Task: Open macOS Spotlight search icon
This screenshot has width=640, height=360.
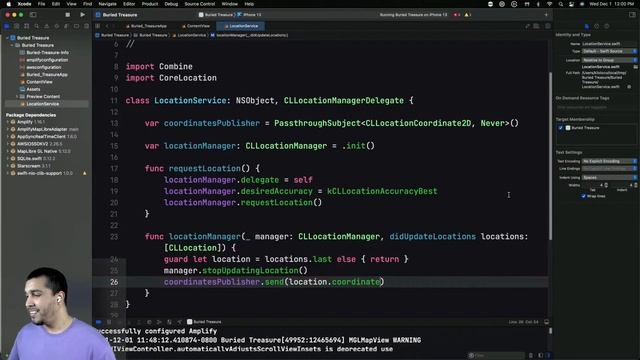Action: 561,4
